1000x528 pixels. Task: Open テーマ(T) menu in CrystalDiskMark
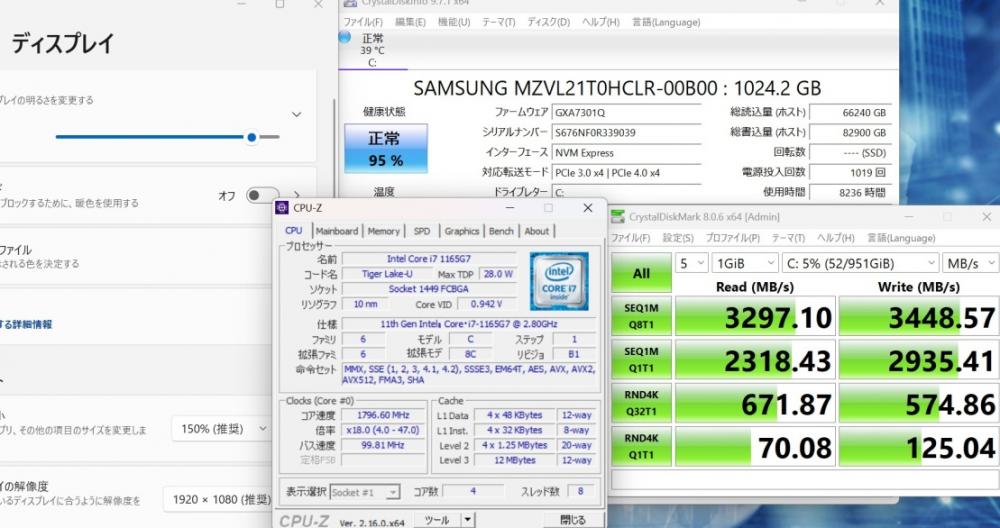click(788, 238)
